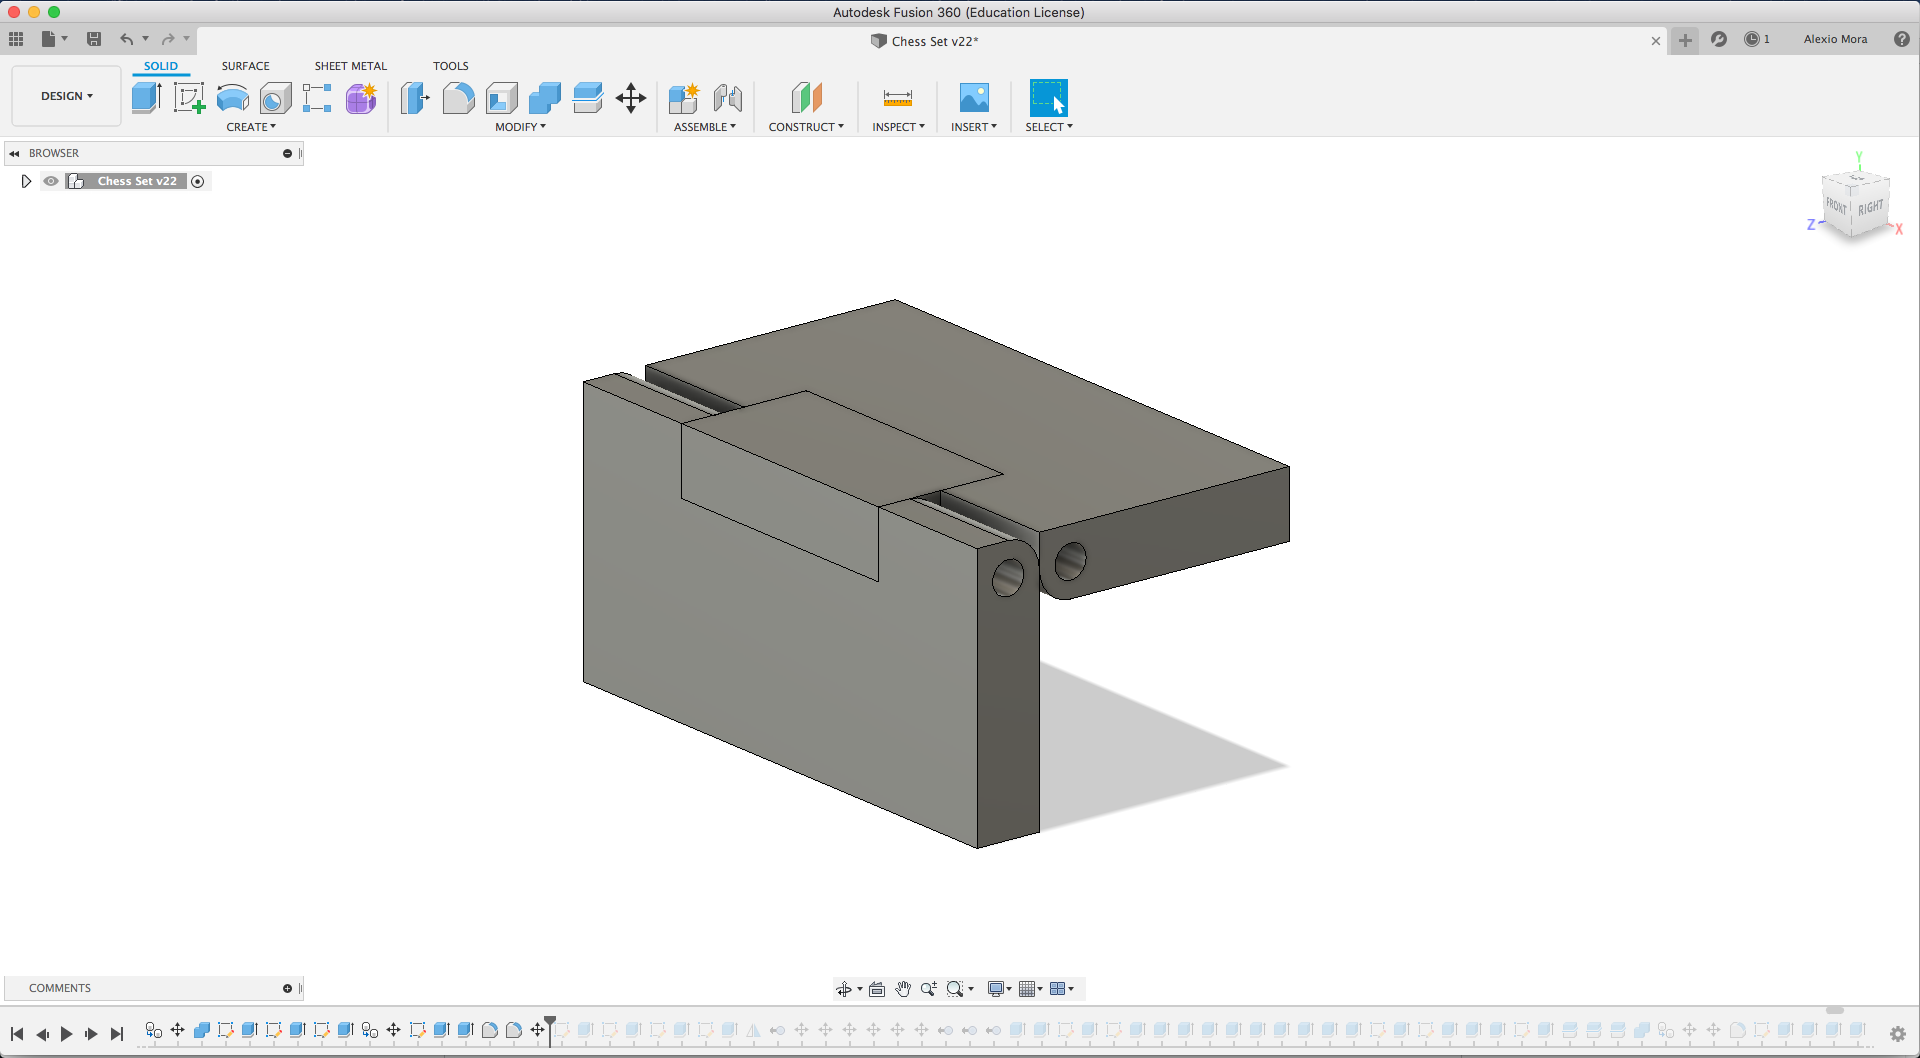Screen dimensions: 1920x1058
Task: Click the timeline Play button
Action: click(66, 1033)
